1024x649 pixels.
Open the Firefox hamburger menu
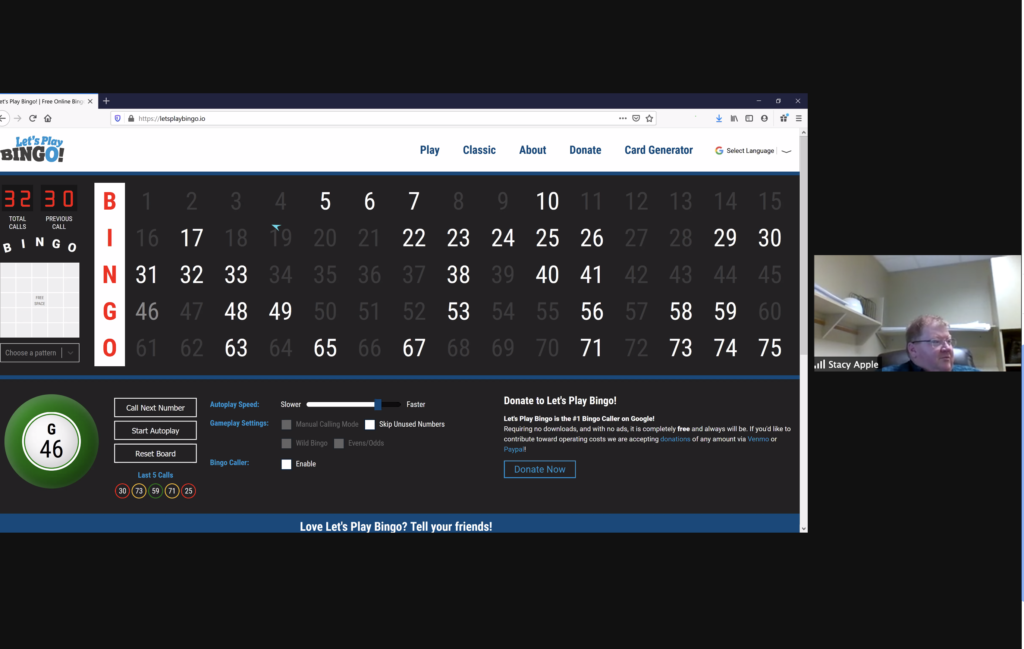pyautogui.click(x=798, y=118)
